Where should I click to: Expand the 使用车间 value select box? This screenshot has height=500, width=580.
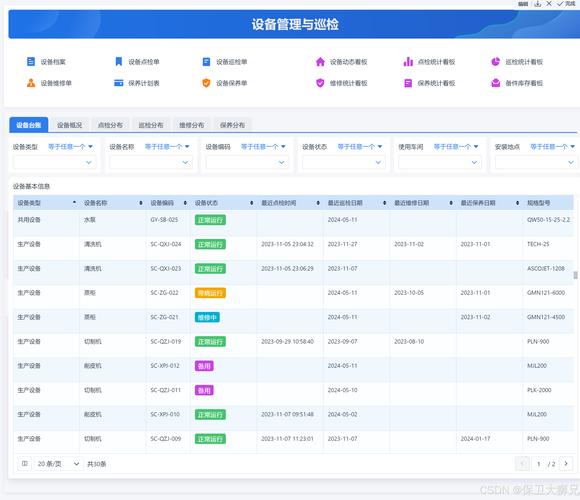tap(440, 162)
